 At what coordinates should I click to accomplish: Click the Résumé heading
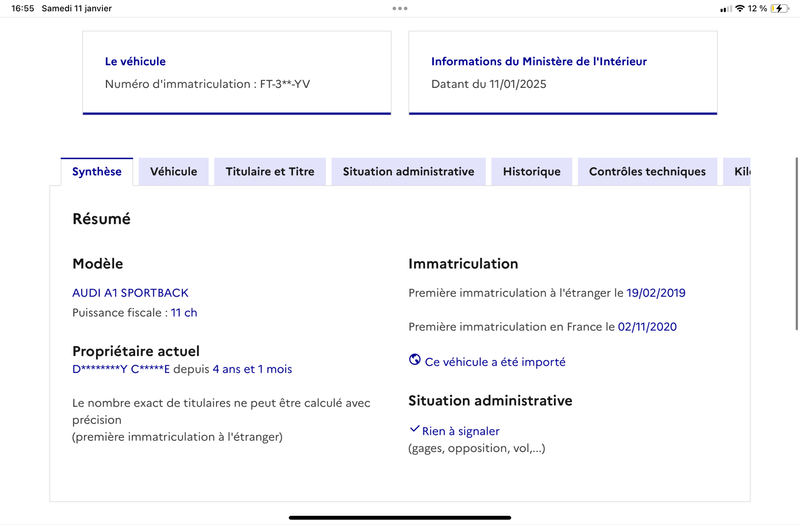tap(102, 219)
